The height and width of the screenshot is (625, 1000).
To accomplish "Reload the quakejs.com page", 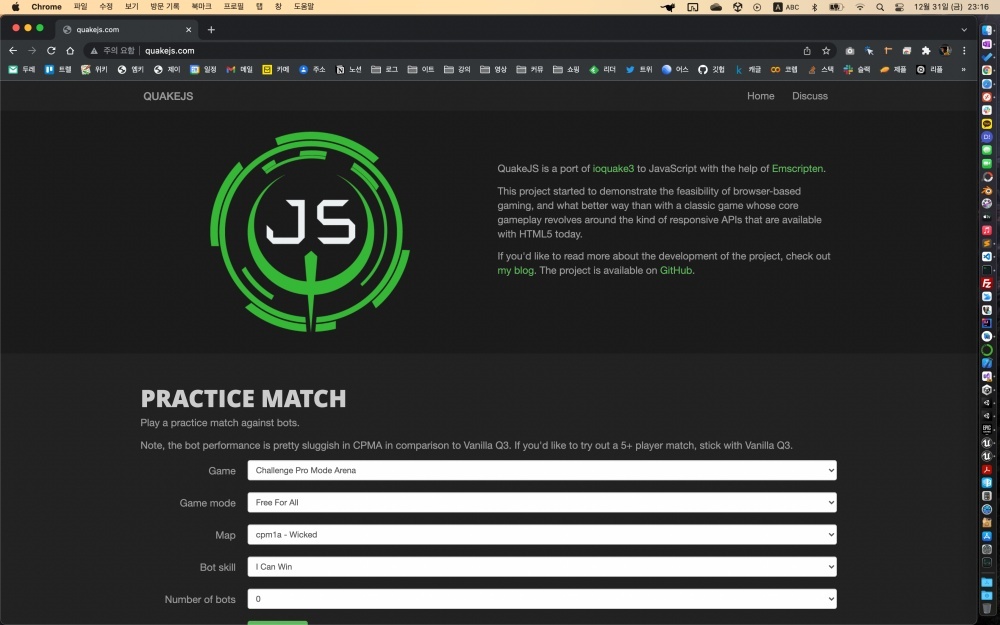I will [x=51, y=50].
